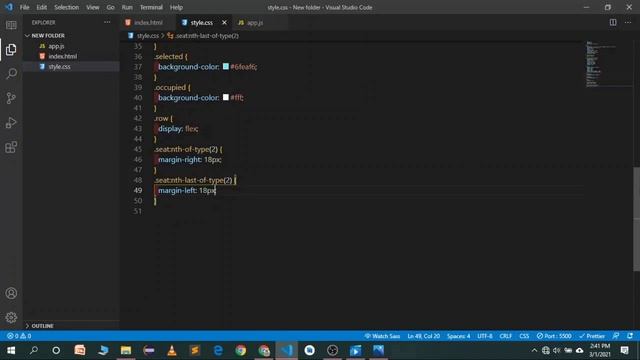This screenshot has width=640, height=360.
Task: Switch to the app.js tab
Action: pos(255,22)
